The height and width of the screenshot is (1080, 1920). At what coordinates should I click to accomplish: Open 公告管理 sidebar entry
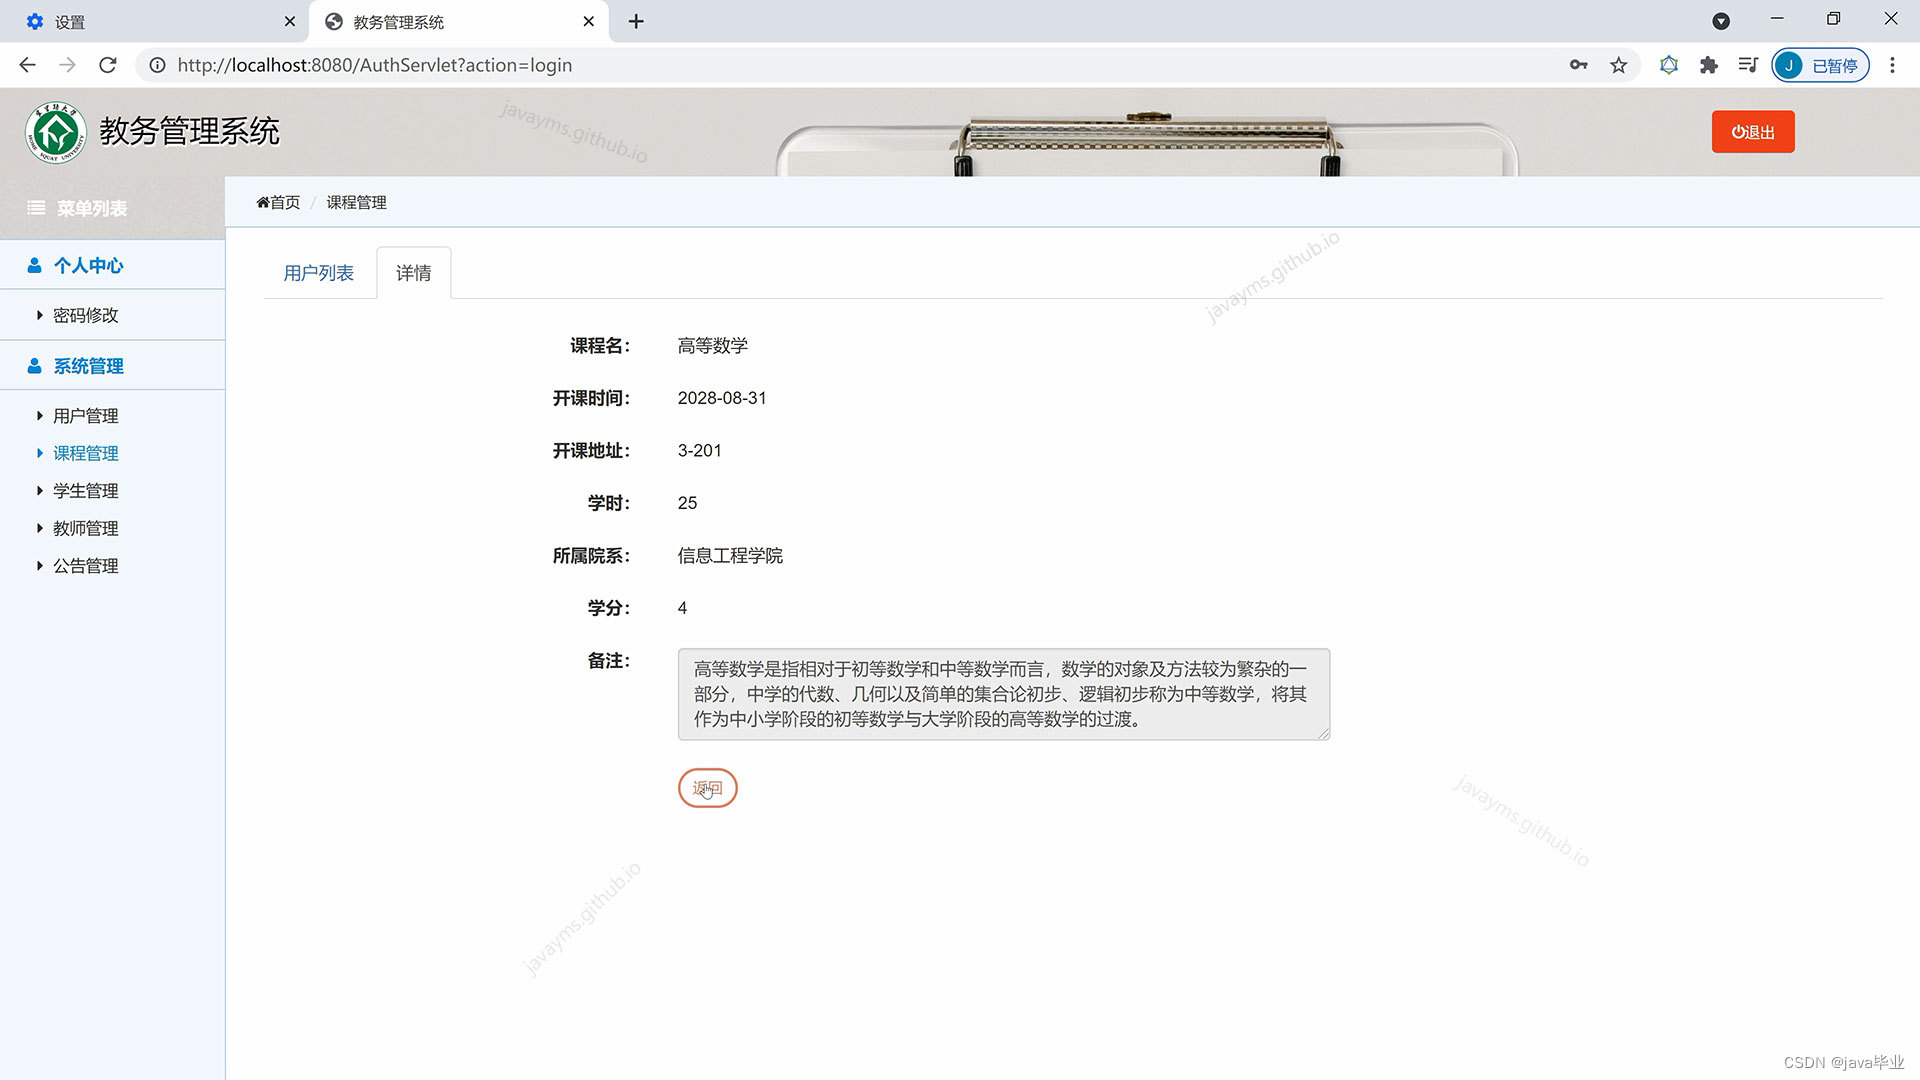point(86,566)
